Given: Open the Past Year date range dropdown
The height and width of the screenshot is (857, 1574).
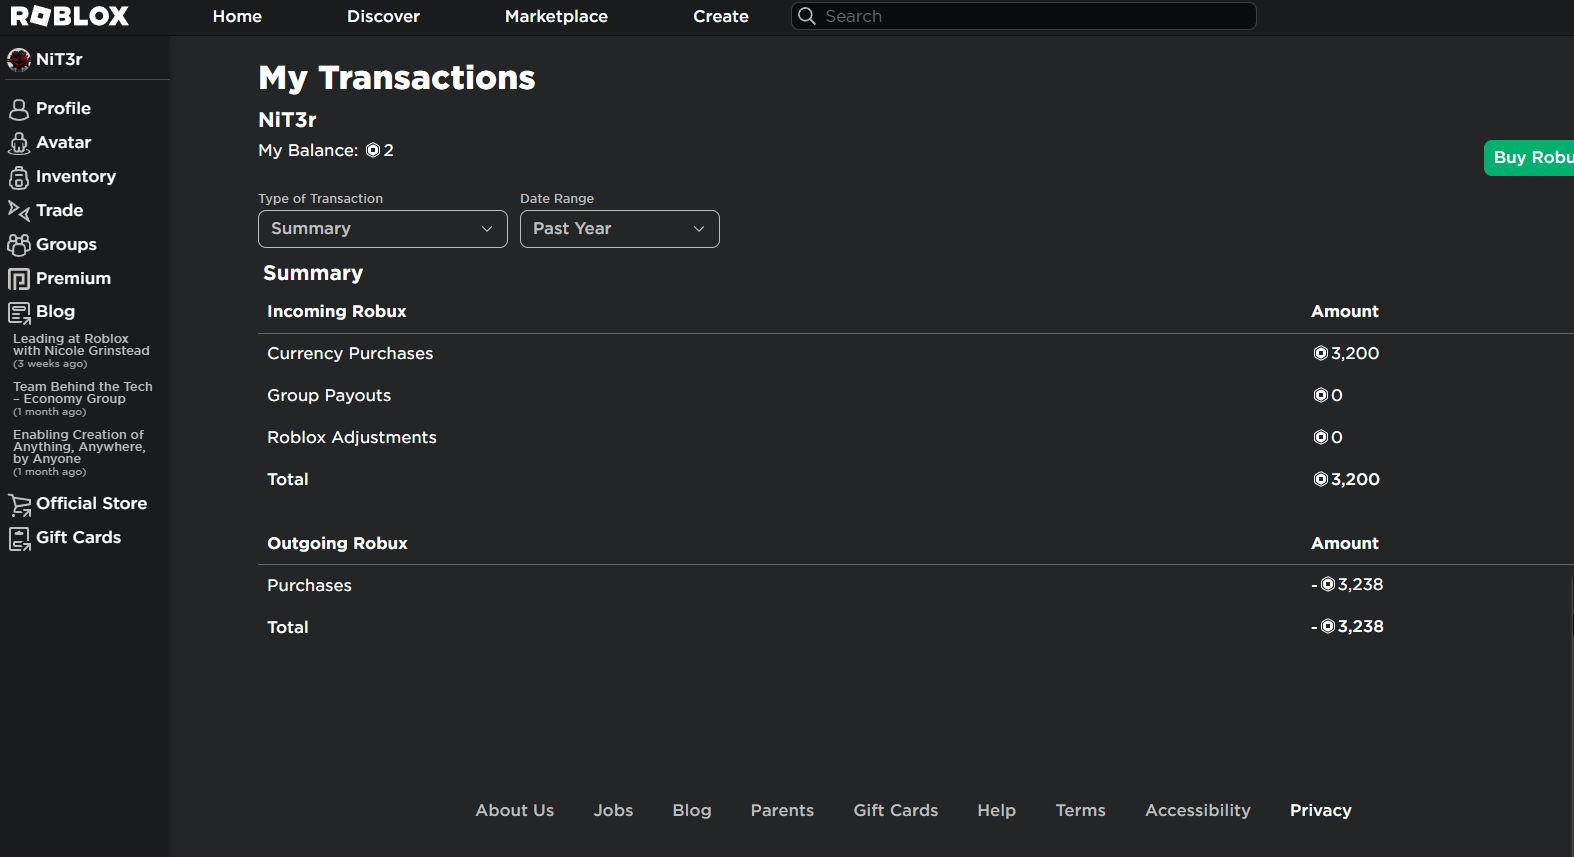Looking at the screenshot, I should (x=619, y=229).
